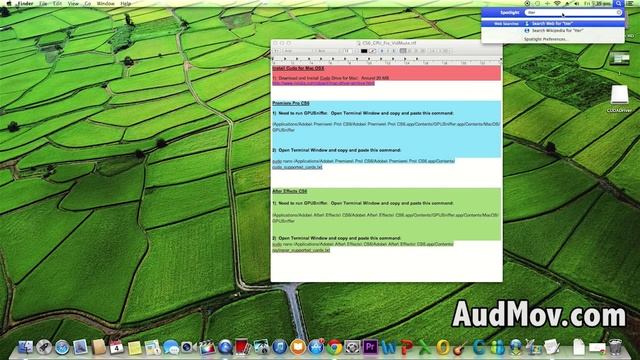Click the Spotlight magnifier in menu bar
The width and height of the screenshot is (640, 360).
(619, 3)
